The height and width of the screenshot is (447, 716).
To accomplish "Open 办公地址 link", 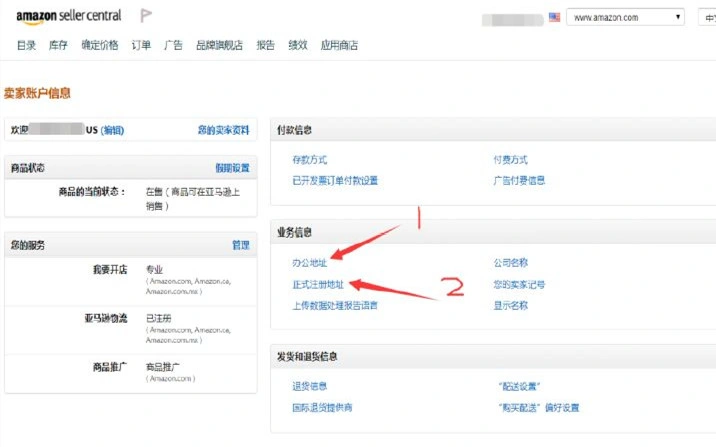I will tap(310, 263).
